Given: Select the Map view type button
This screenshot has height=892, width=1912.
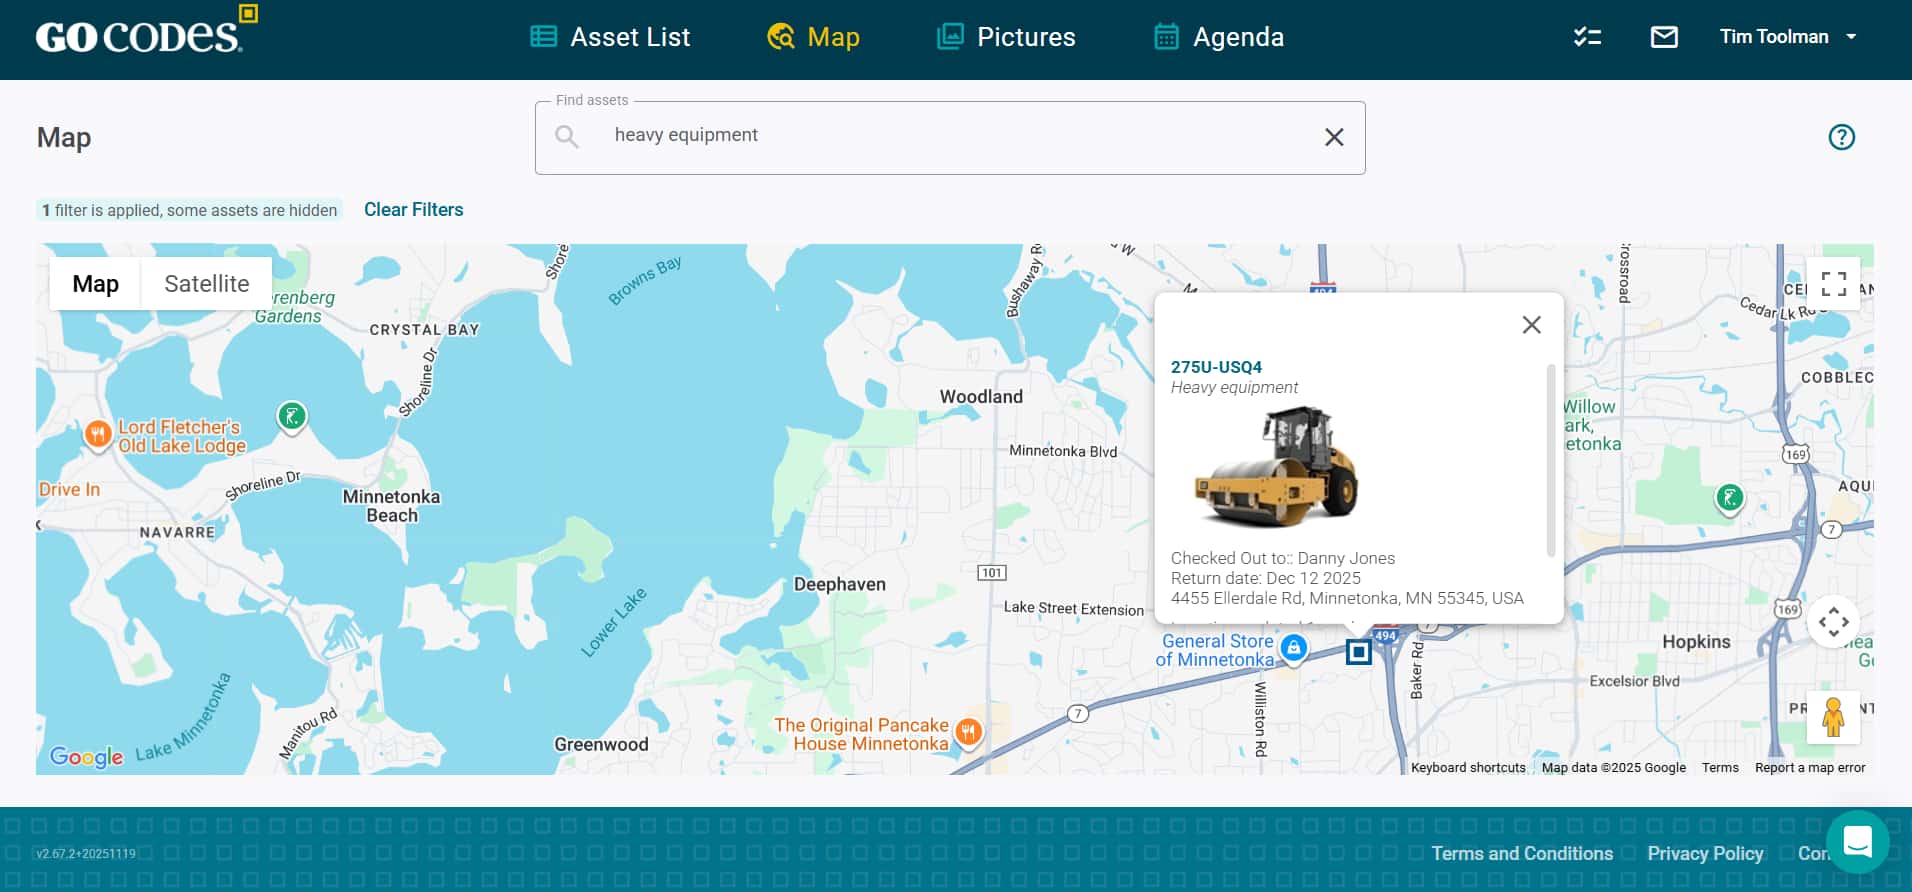Looking at the screenshot, I should [96, 284].
